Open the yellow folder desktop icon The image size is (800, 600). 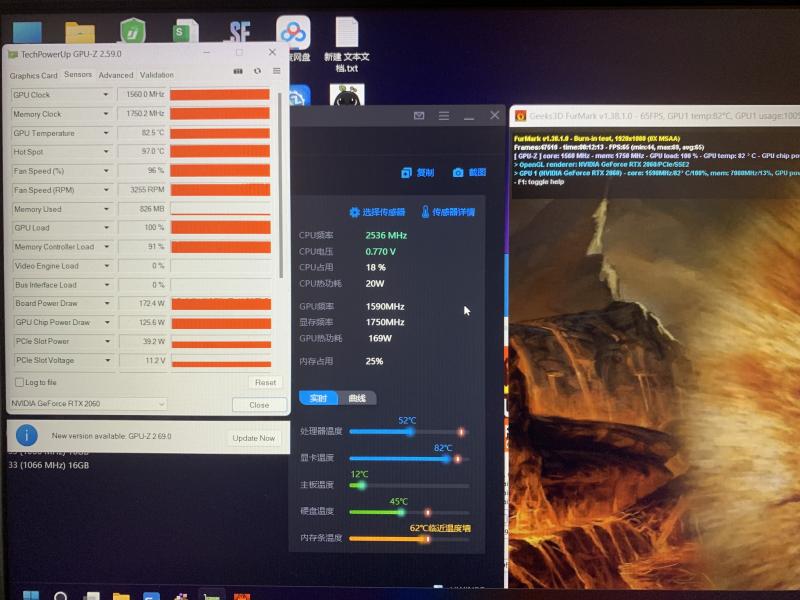pyautogui.click(x=80, y=32)
